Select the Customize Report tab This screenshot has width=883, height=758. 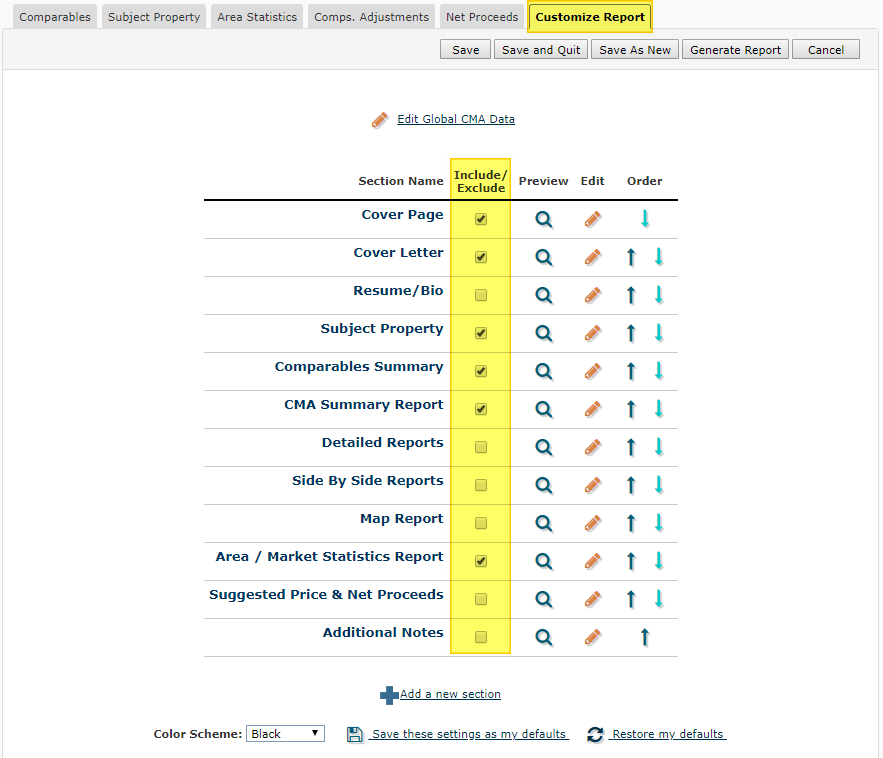coord(590,17)
